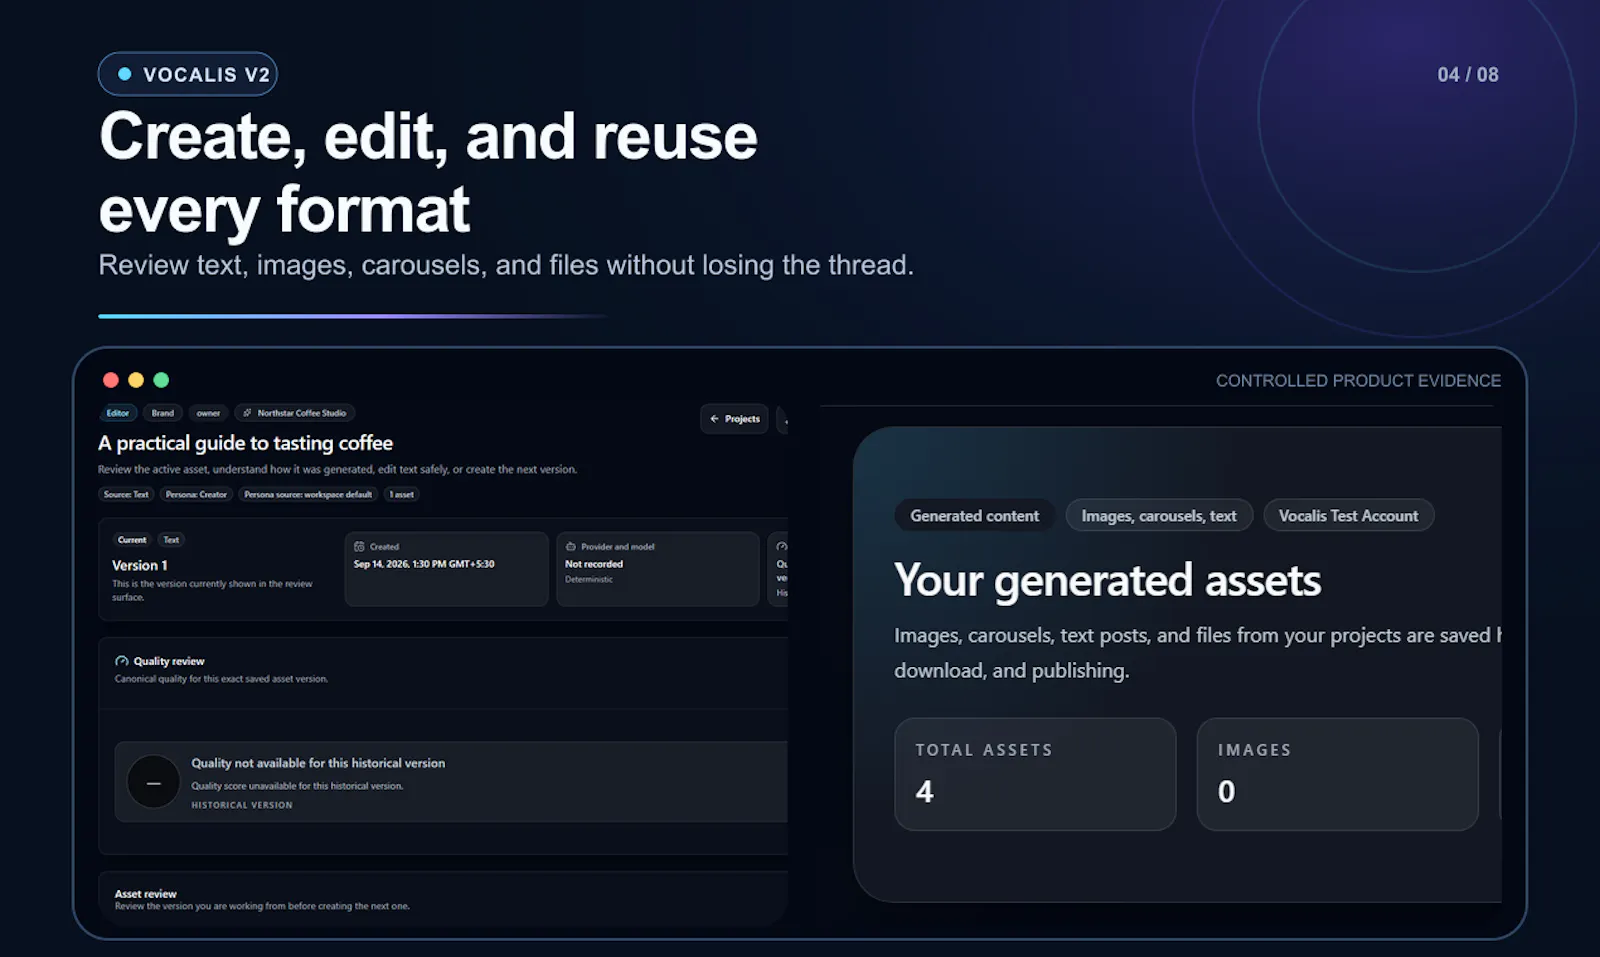Go back with the Projects button
The height and width of the screenshot is (957, 1600).
pos(734,419)
